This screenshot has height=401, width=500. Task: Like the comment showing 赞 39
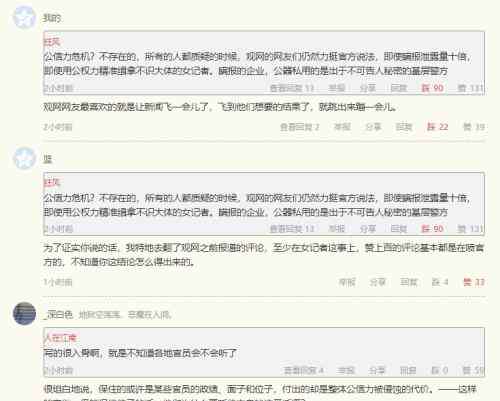coord(474,127)
